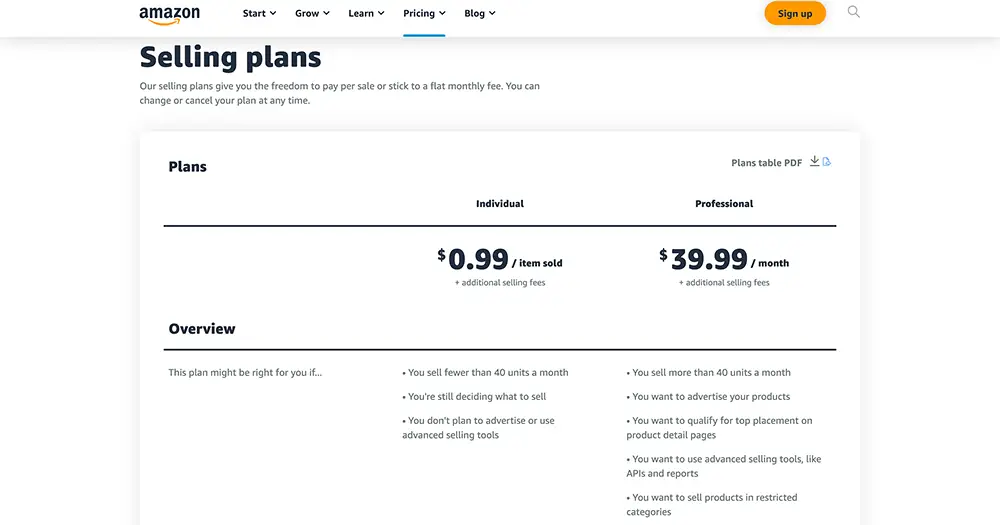Click the Overview section heading
This screenshot has width=1000, height=525.
[202, 329]
